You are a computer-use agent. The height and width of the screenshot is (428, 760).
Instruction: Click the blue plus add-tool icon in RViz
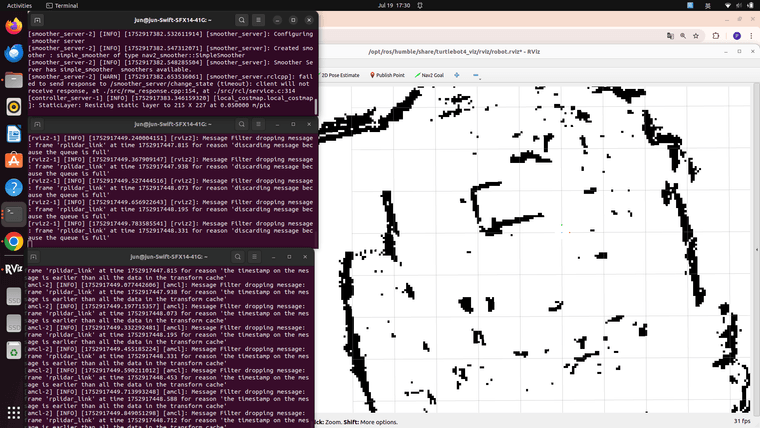[x=457, y=75]
